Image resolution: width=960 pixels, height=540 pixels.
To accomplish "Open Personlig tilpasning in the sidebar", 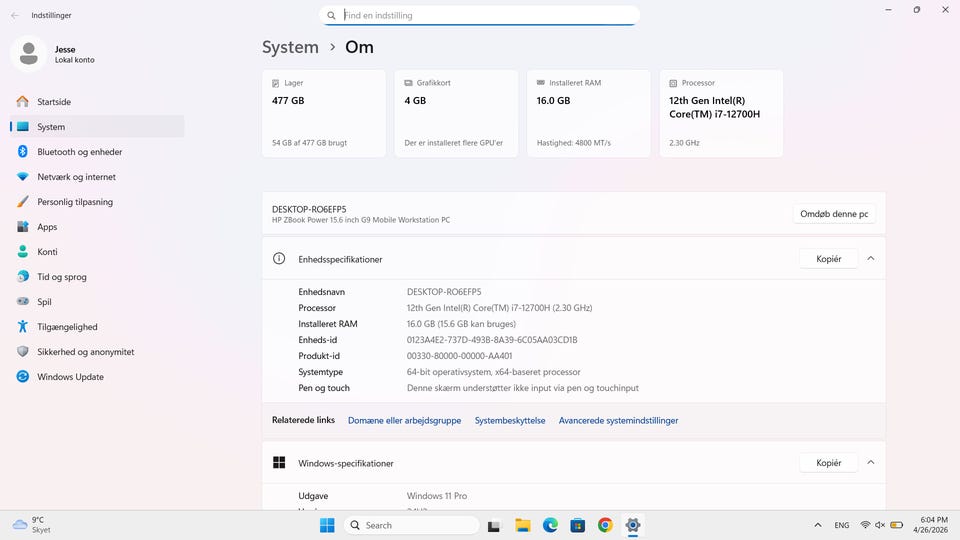I will tap(74, 202).
